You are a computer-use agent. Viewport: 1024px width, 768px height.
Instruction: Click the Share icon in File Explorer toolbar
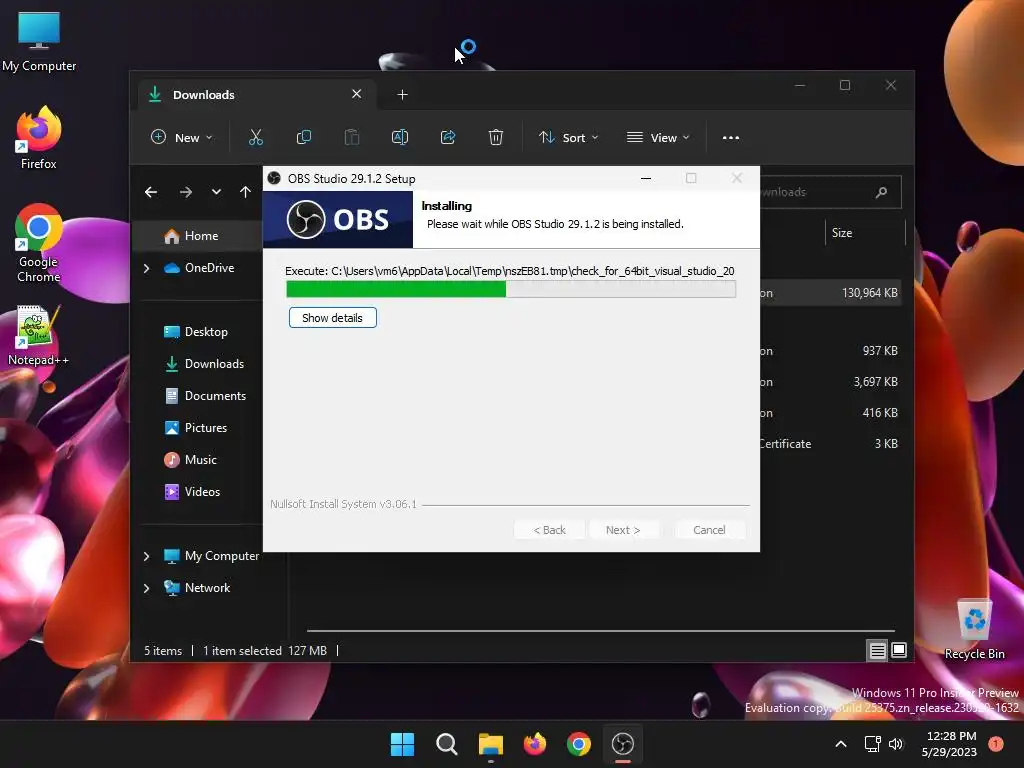[448, 137]
